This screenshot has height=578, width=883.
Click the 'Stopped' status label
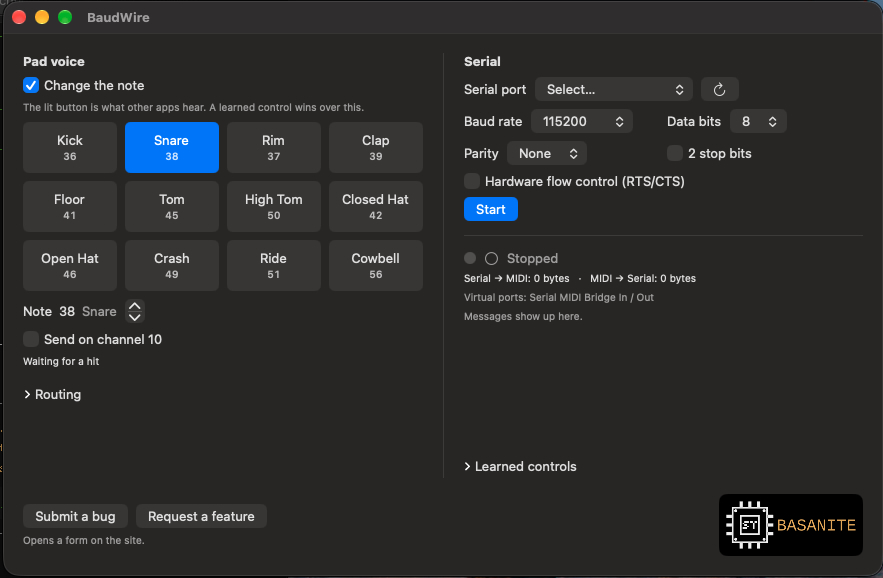[x=532, y=259]
